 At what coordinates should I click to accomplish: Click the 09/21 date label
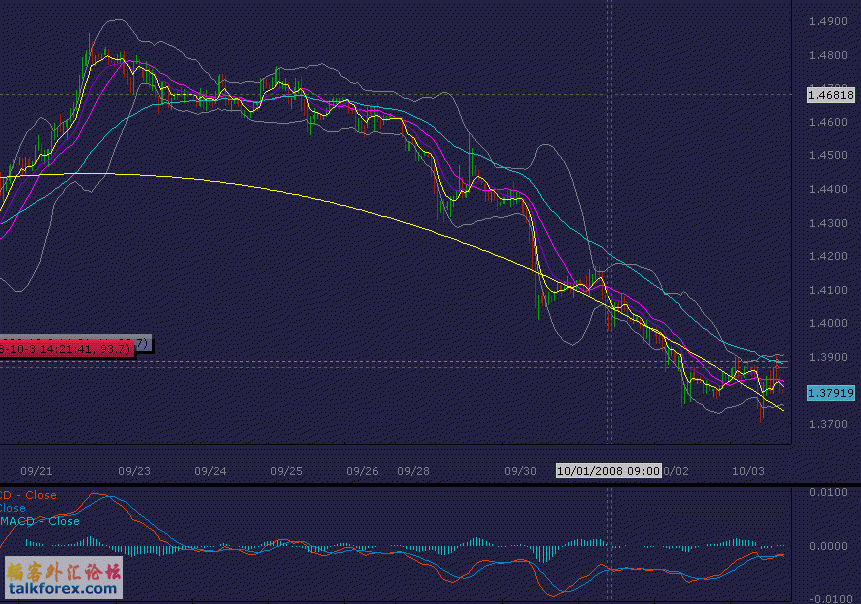click(36, 471)
